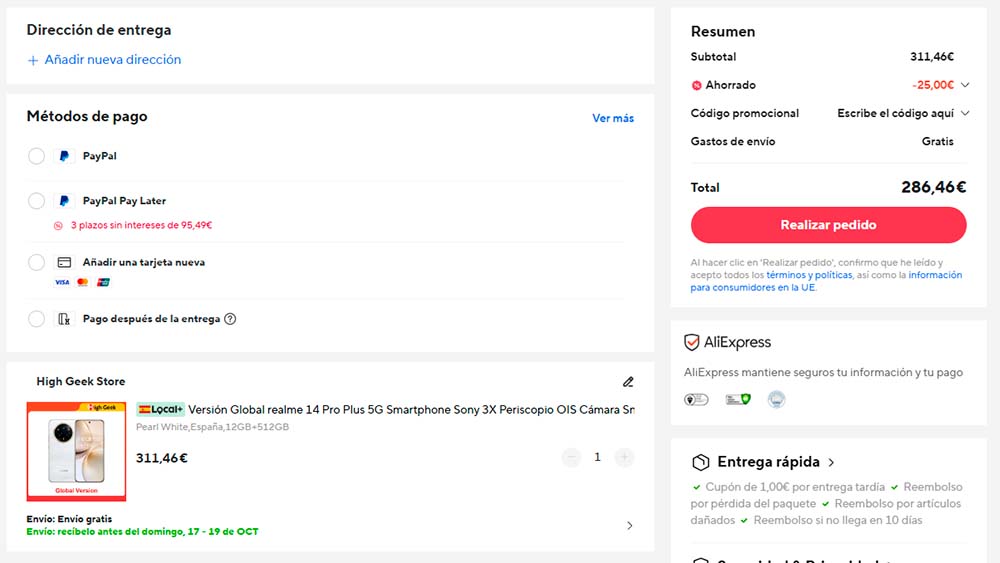Screen dimensions: 1000x563
Task: Click the edit pencil icon in High Geek Store
Action: point(628,381)
